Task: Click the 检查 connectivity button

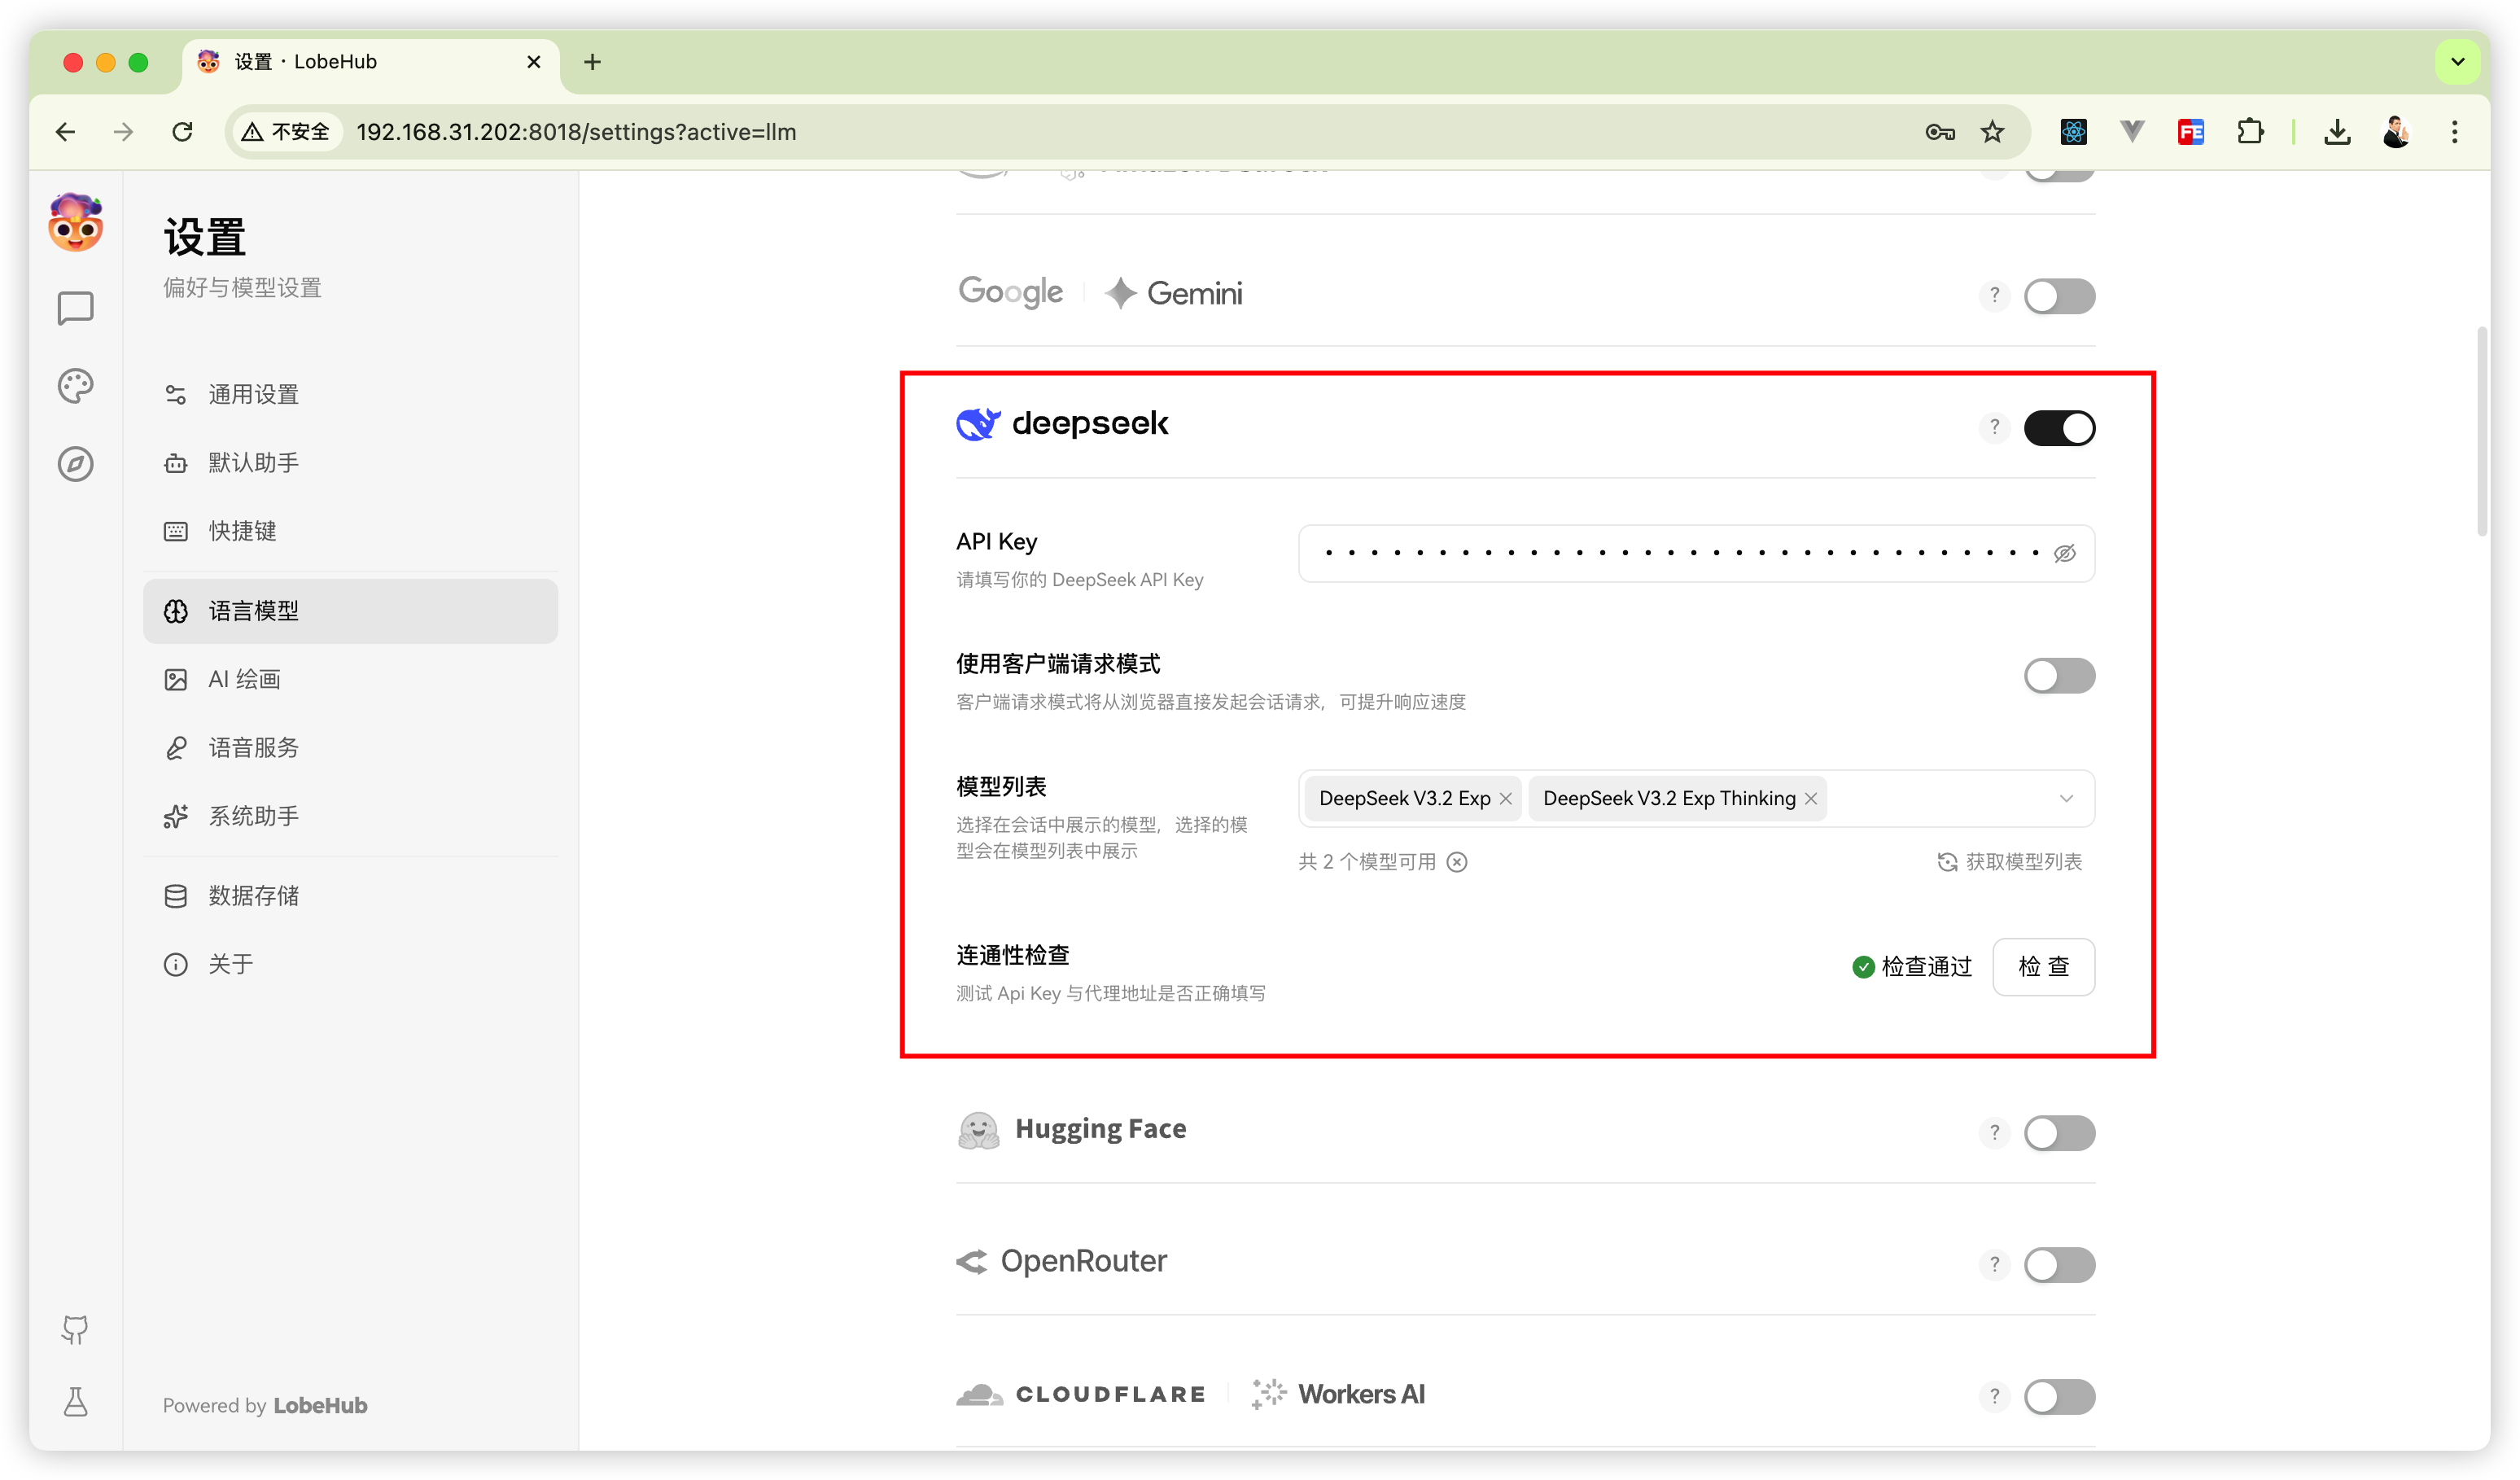Action: coord(2043,967)
